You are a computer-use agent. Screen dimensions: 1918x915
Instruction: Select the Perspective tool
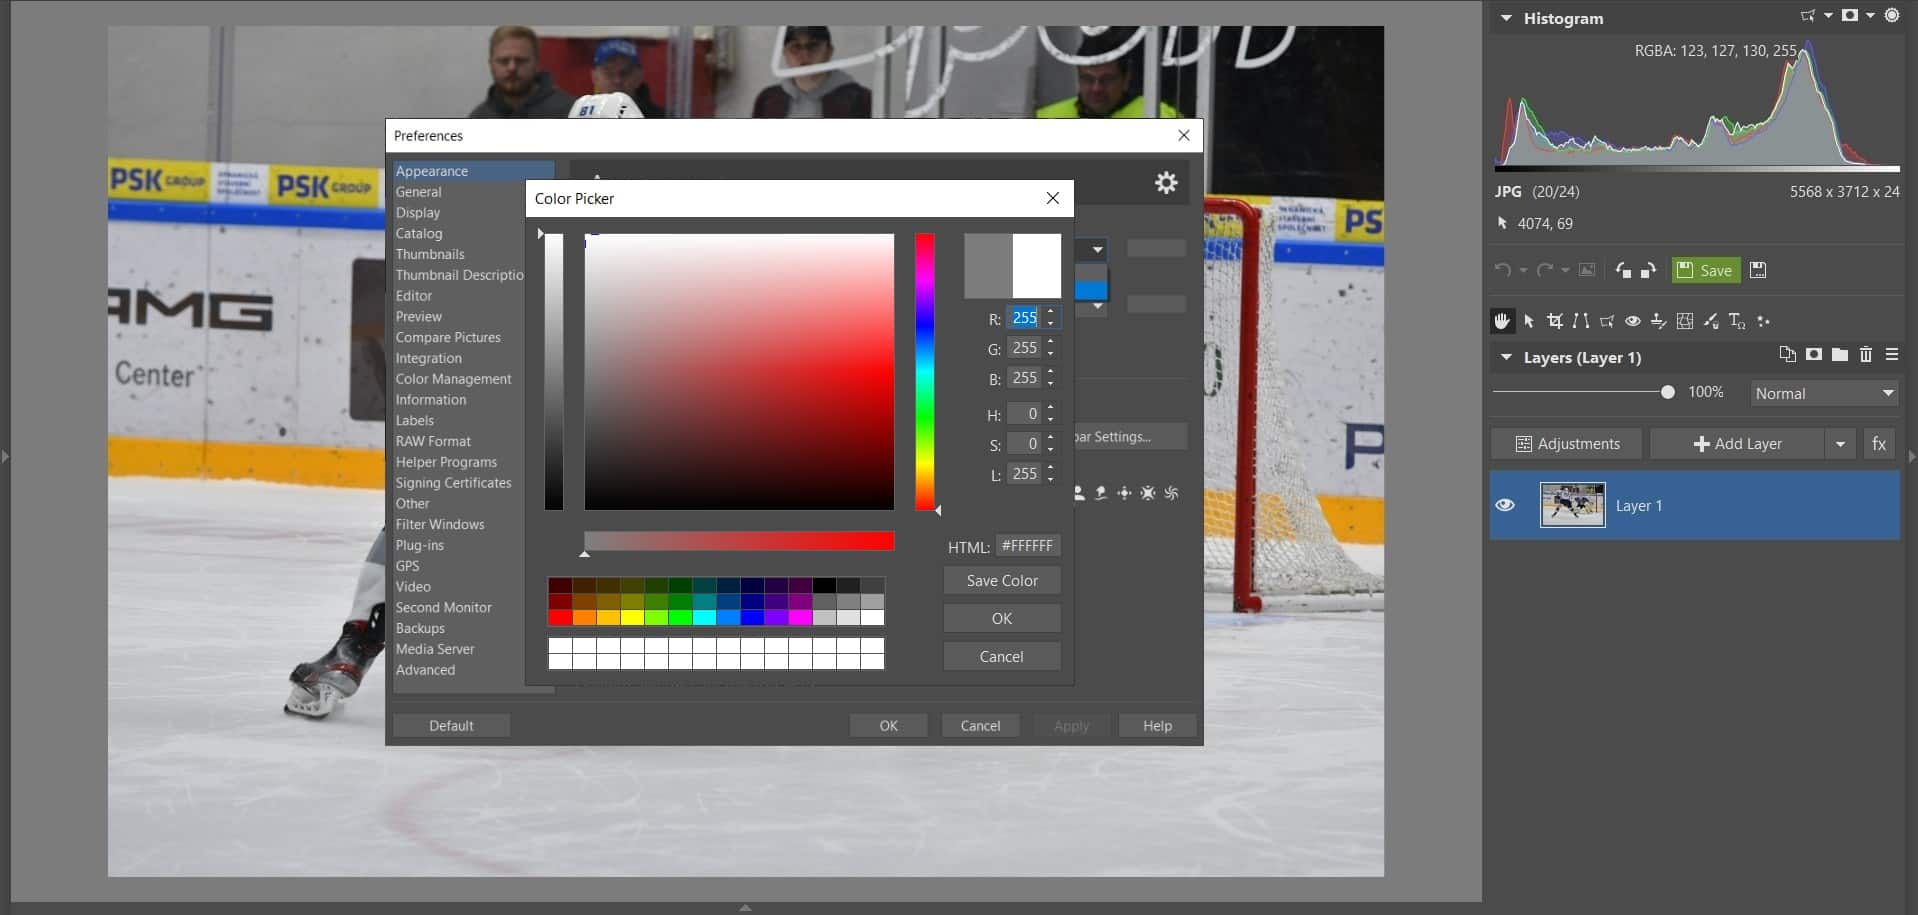pos(1606,321)
